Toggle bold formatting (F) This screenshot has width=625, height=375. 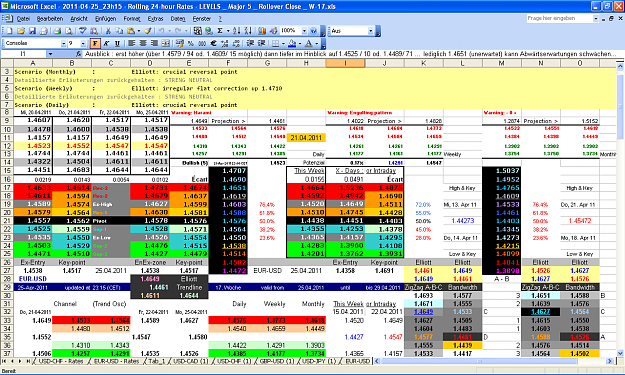[x=95, y=43]
